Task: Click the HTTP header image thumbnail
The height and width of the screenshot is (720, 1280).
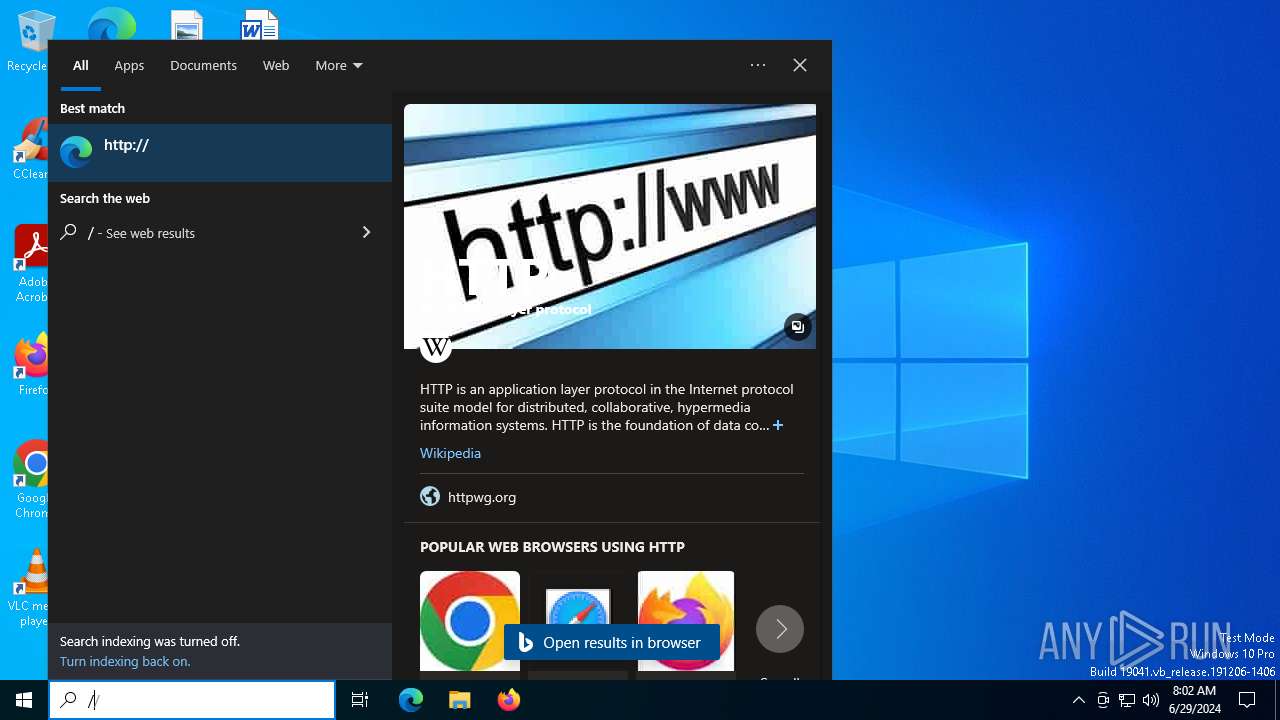Action: (x=610, y=226)
